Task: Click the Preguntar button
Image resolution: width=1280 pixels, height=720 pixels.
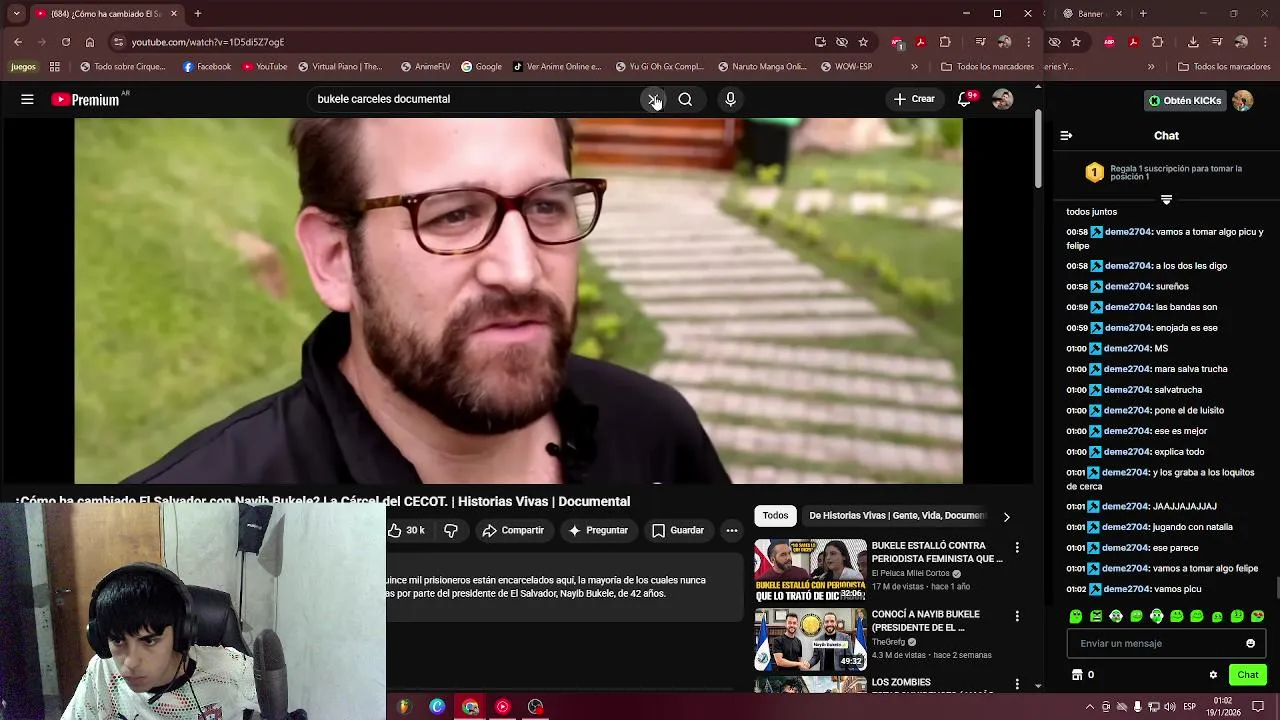Action: 598,530
